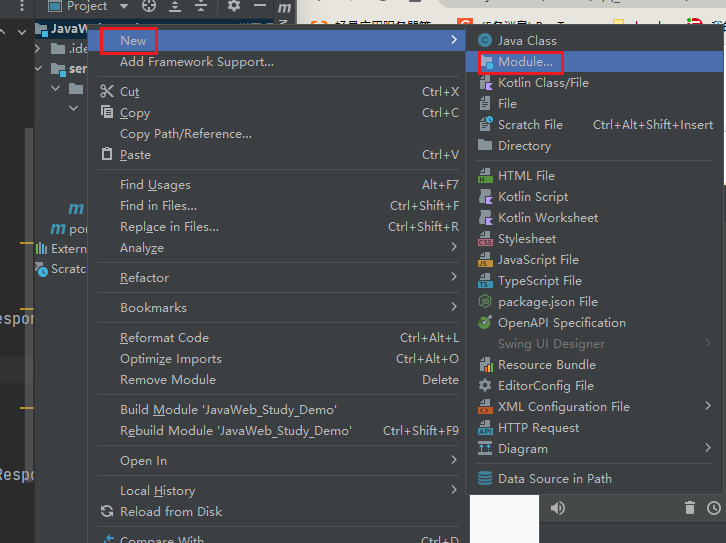Click the Data Source in Path icon
This screenshot has width=726, height=543.
[485, 479]
